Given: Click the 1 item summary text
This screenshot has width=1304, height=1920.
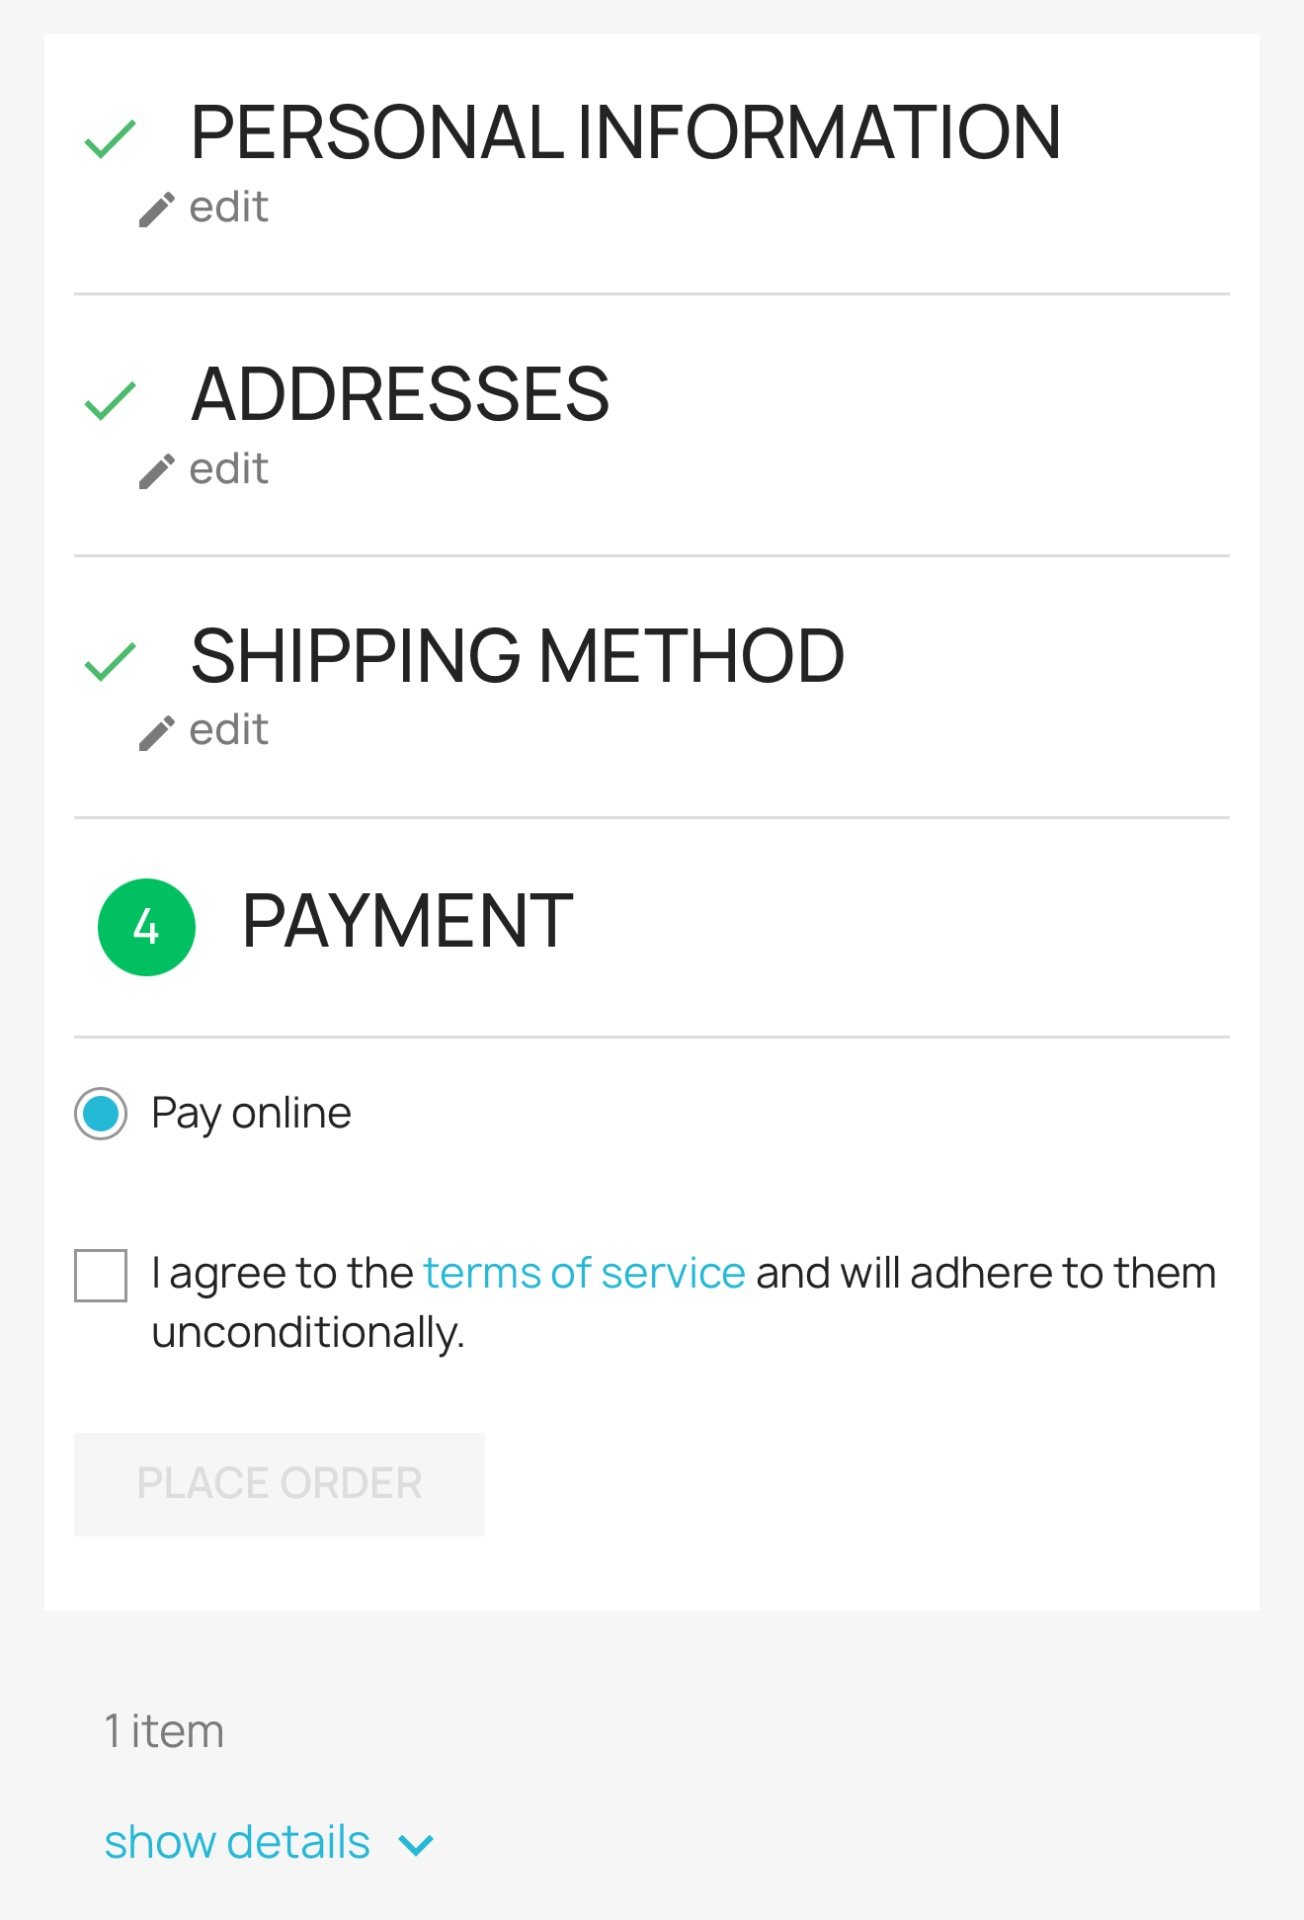Looking at the screenshot, I should coord(164,1731).
